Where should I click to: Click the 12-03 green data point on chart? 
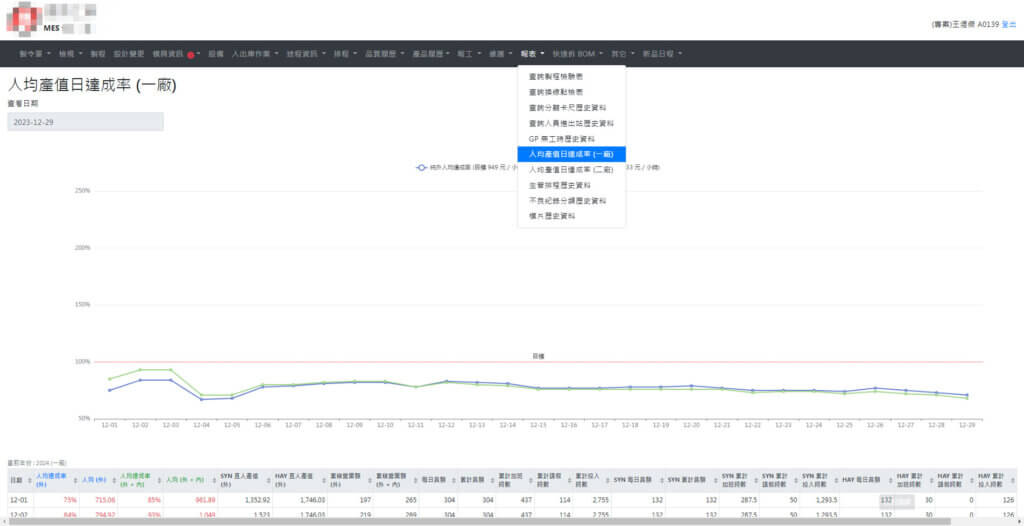(171, 370)
